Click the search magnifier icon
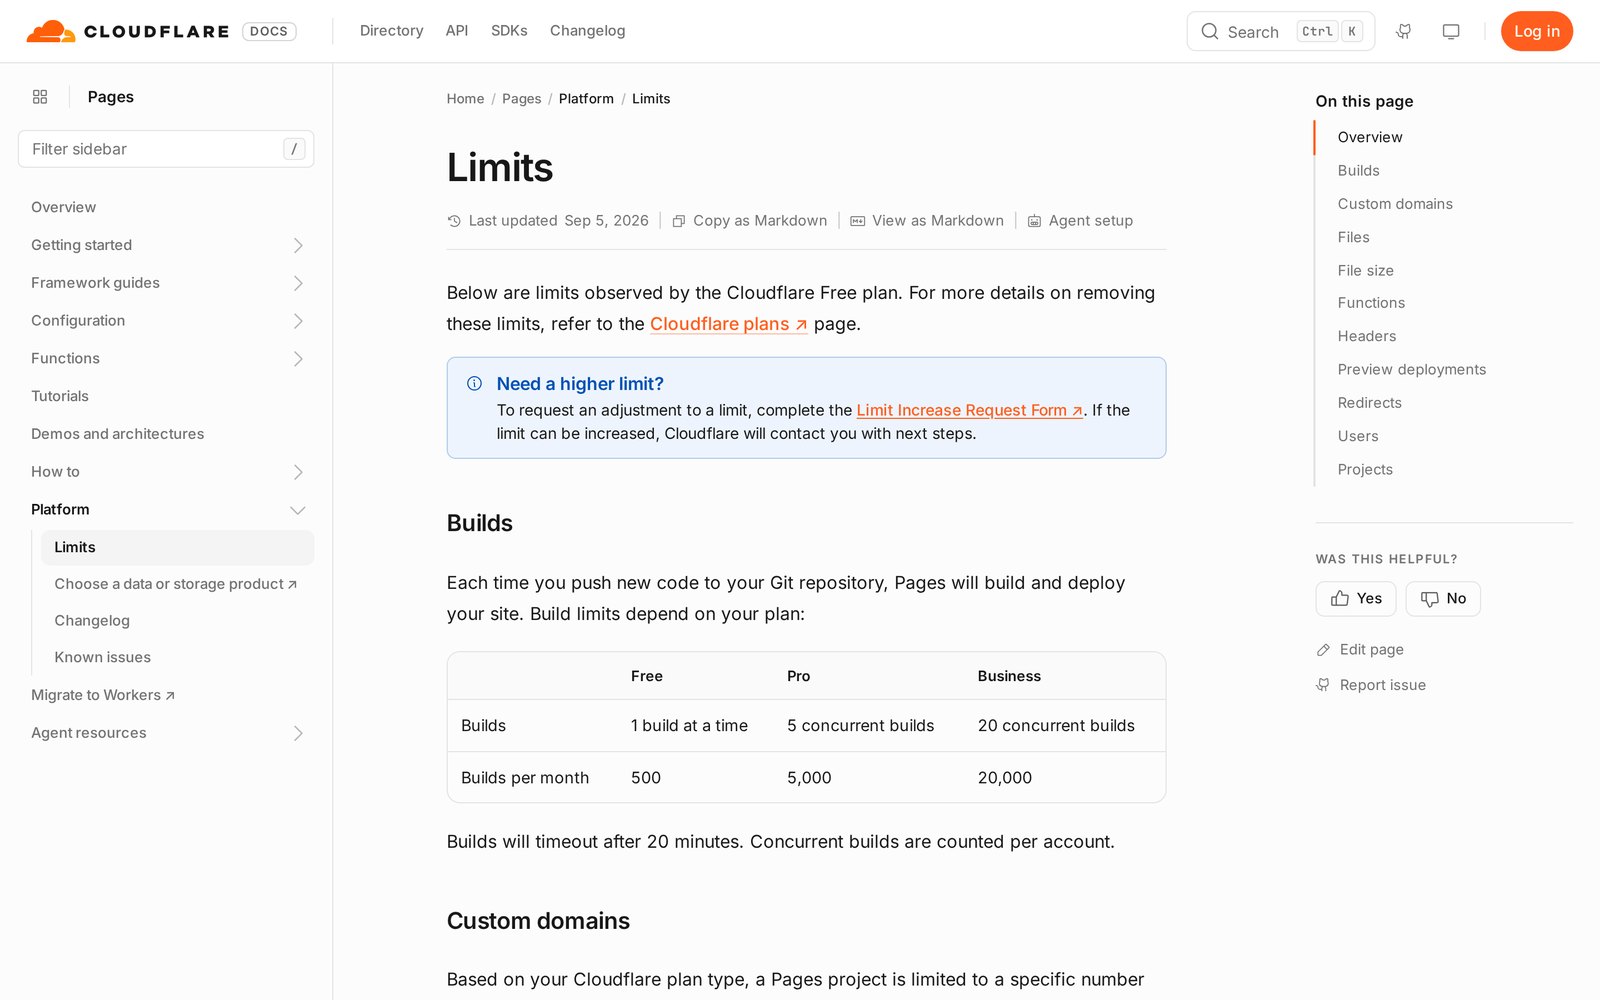The width and height of the screenshot is (1600, 1000). click(1210, 31)
